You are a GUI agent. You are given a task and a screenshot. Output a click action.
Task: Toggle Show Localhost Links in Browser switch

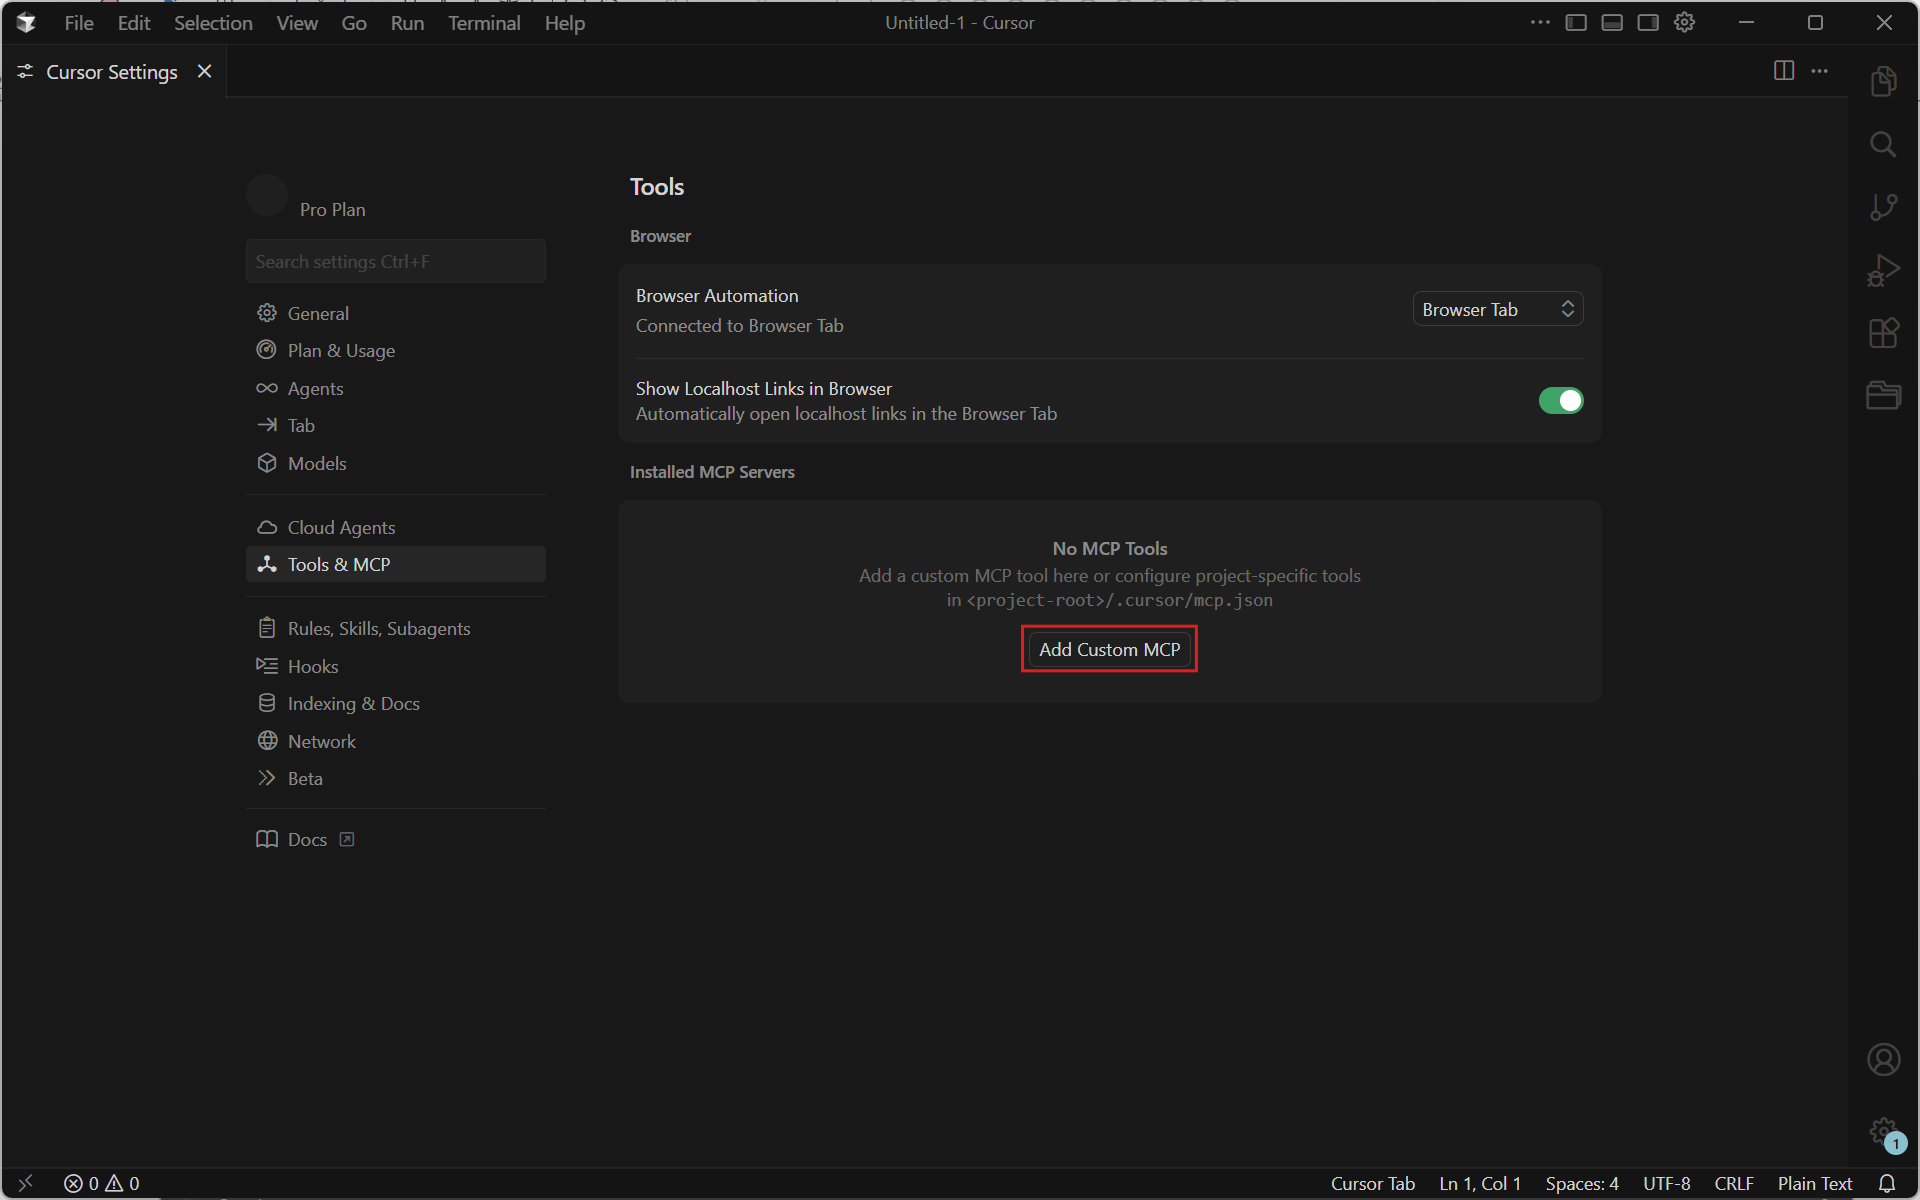click(1560, 401)
